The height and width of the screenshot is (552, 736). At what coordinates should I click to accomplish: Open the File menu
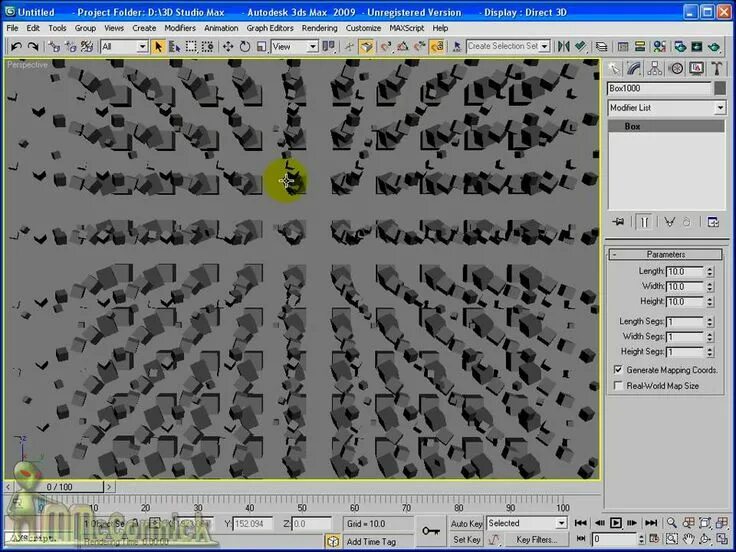(12, 28)
